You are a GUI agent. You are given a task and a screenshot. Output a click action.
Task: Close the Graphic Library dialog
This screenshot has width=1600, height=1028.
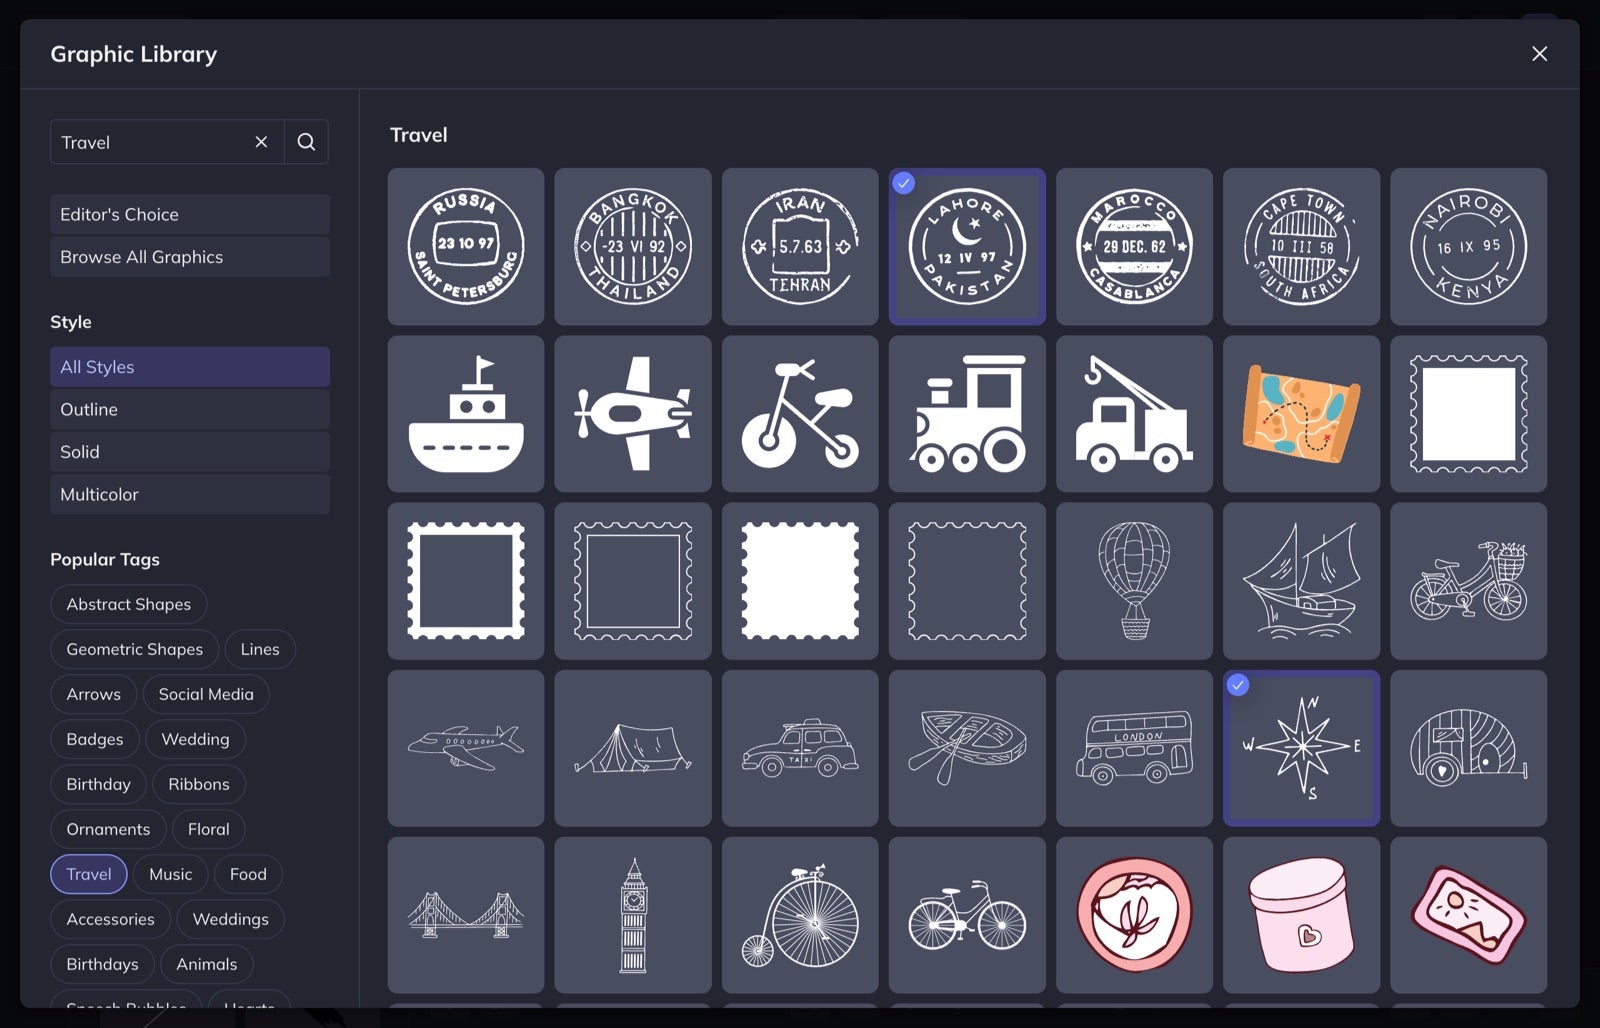pyautogui.click(x=1539, y=54)
